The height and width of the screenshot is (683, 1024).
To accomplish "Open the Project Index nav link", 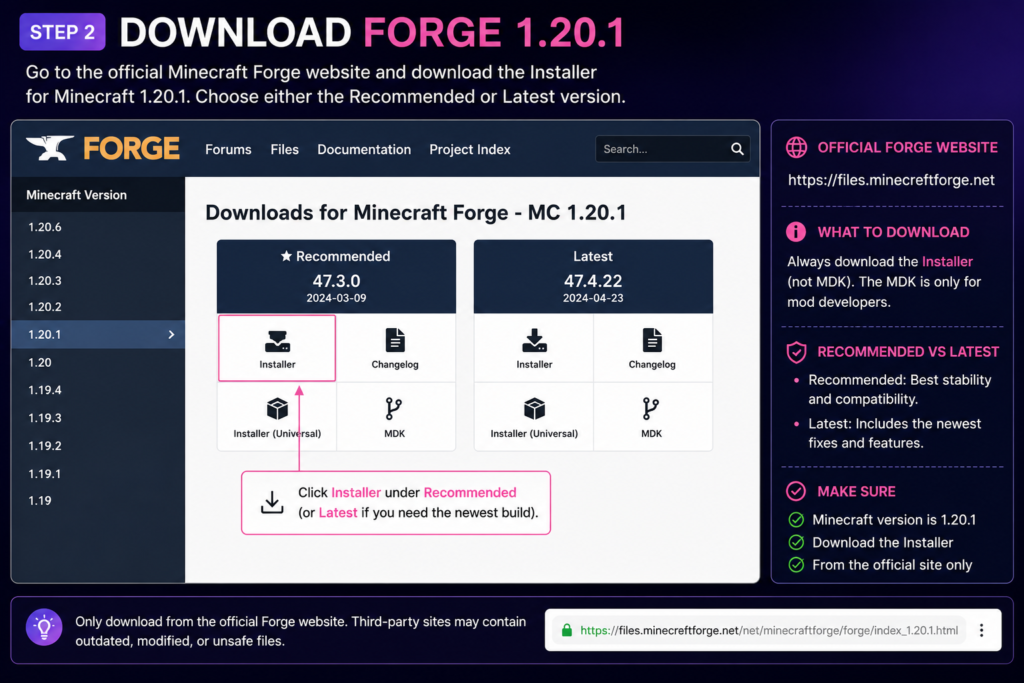I will click(x=470, y=150).
